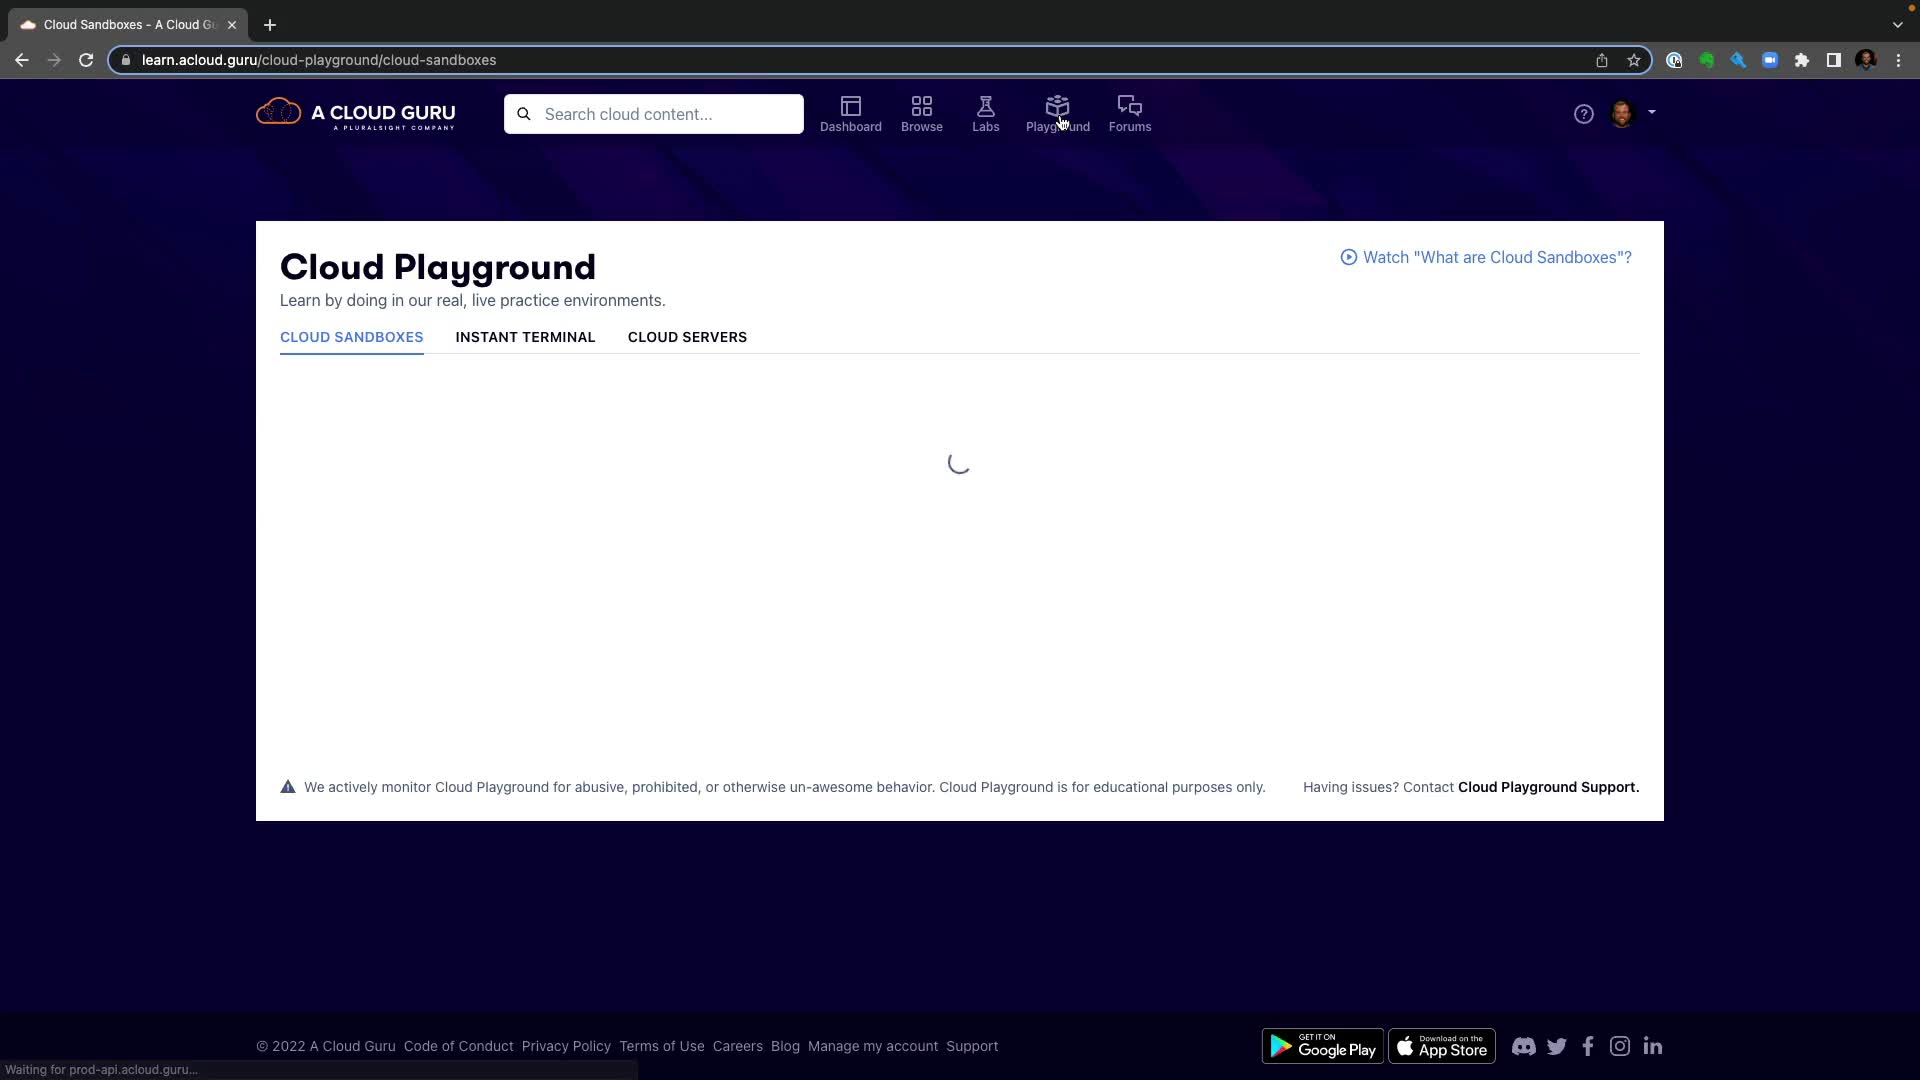Click the help question mark icon
Screen dimensions: 1920x1080
[1583, 114]
